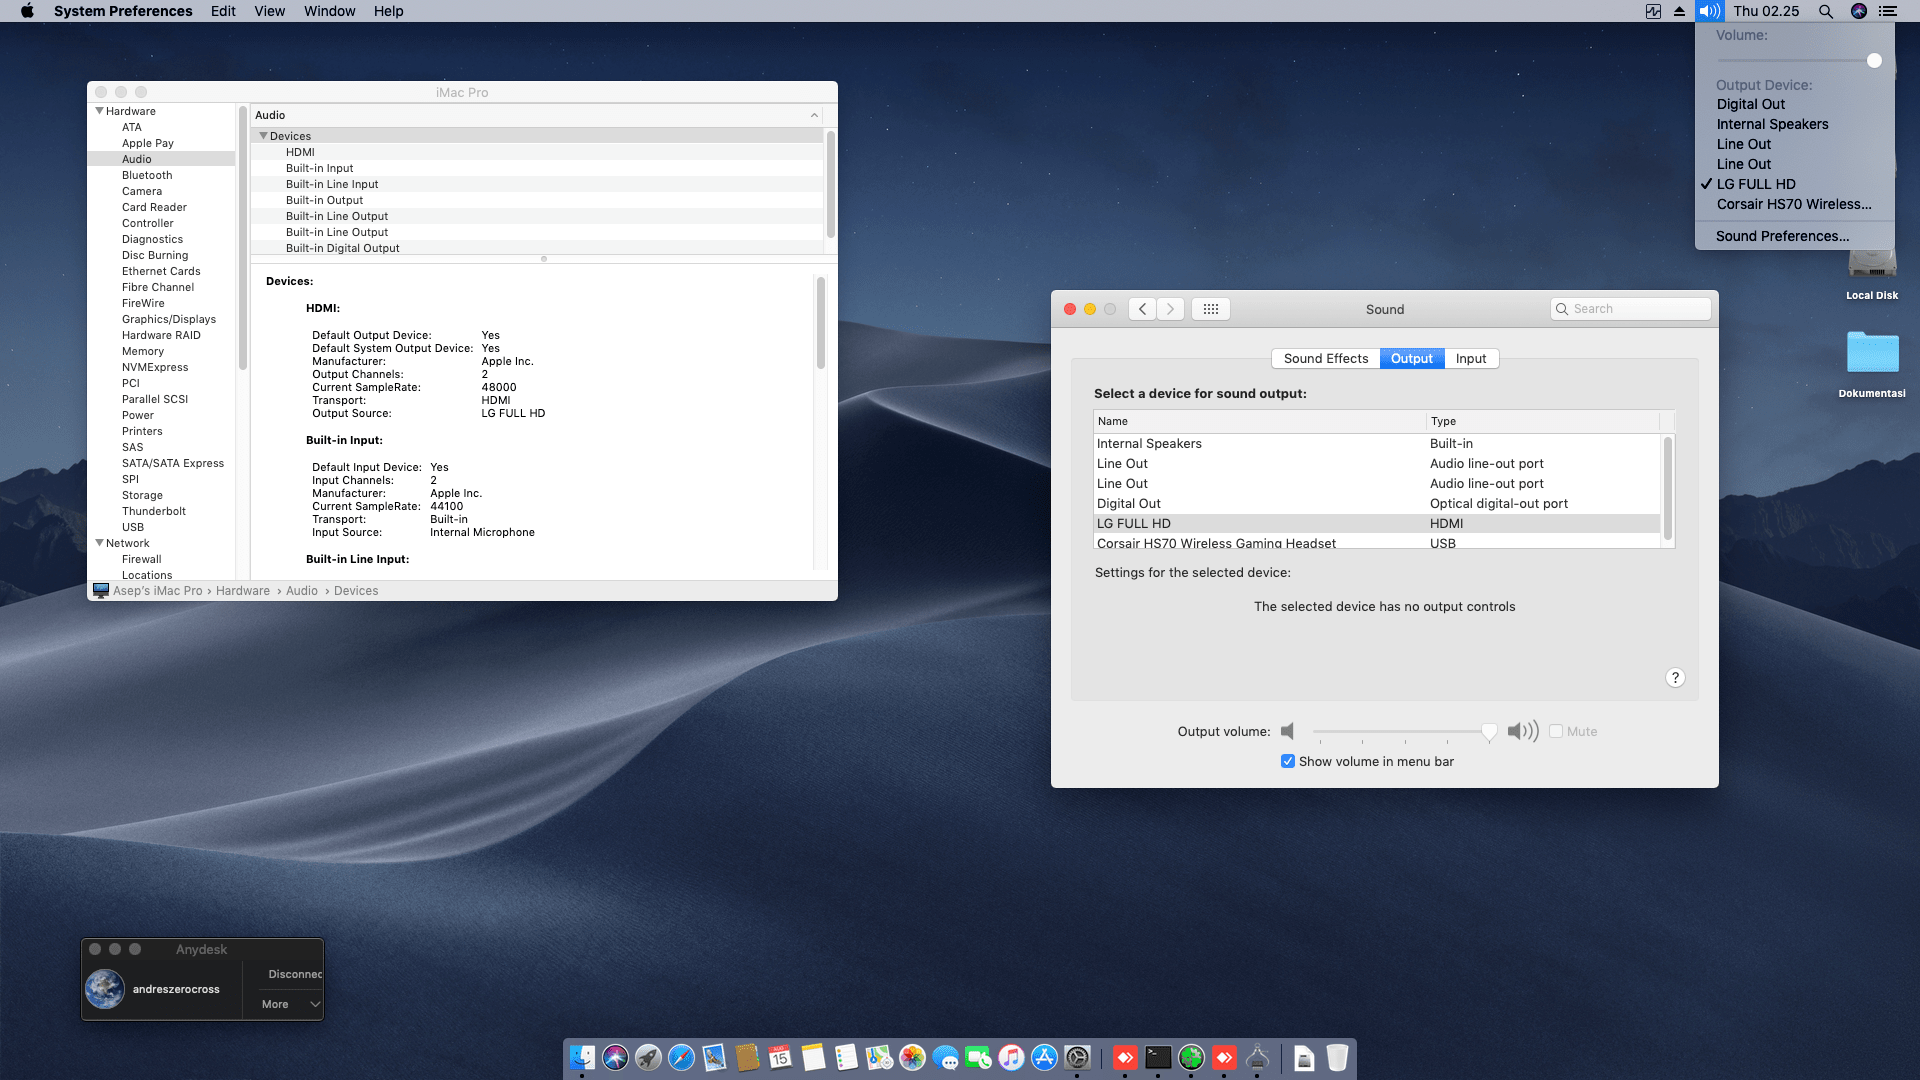Viewport: 1920px width, 1080px height.
Task: Open Mail stamp icon in dock
Action: [x=714, y=1058]
